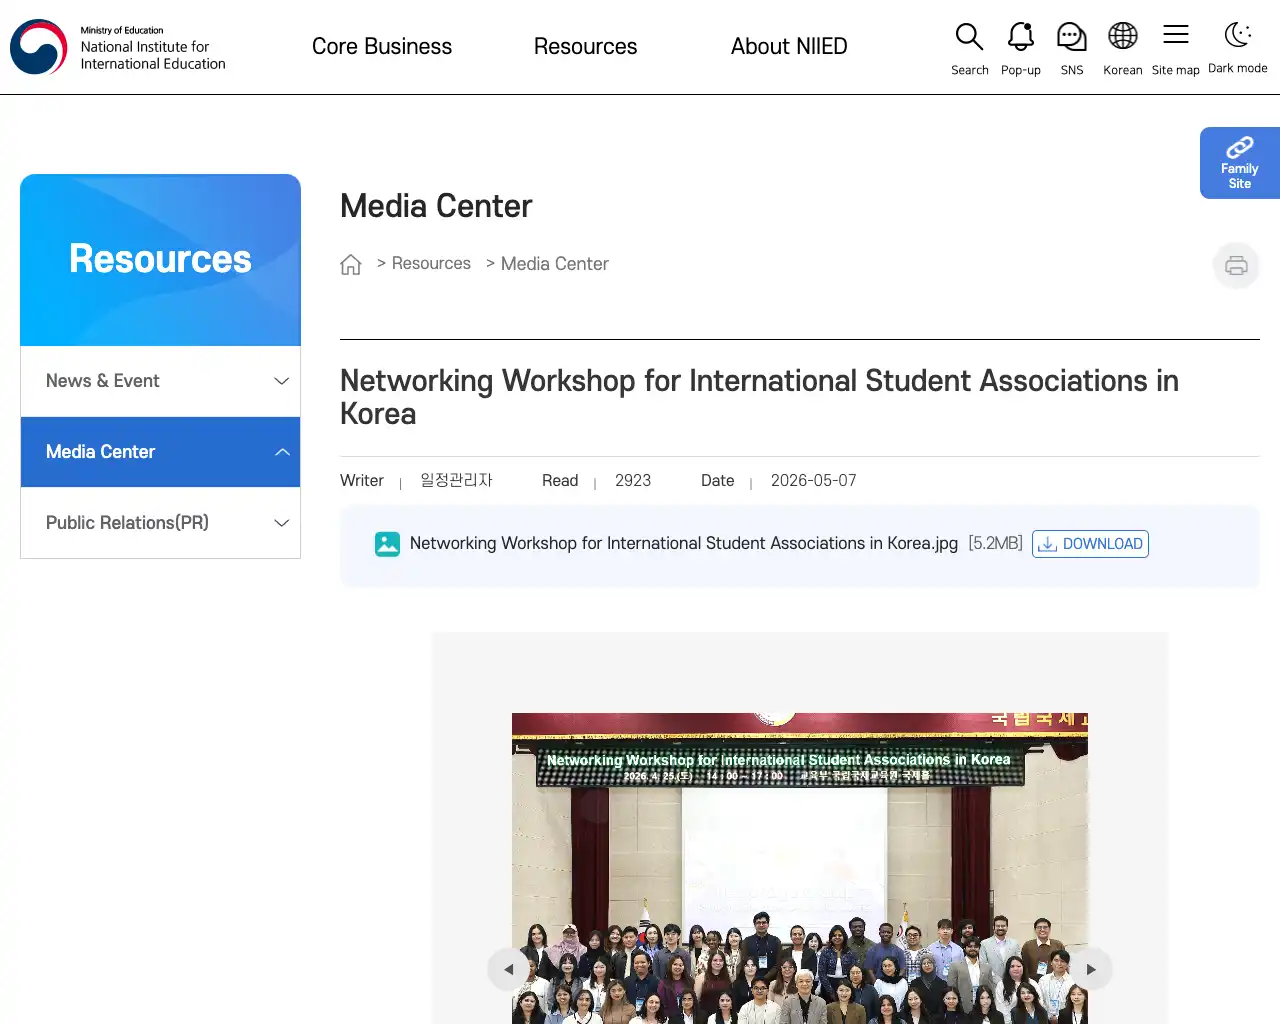Click the image file type icon
The width and height of the screenshot is (1280, 1024).
(387, 544)
